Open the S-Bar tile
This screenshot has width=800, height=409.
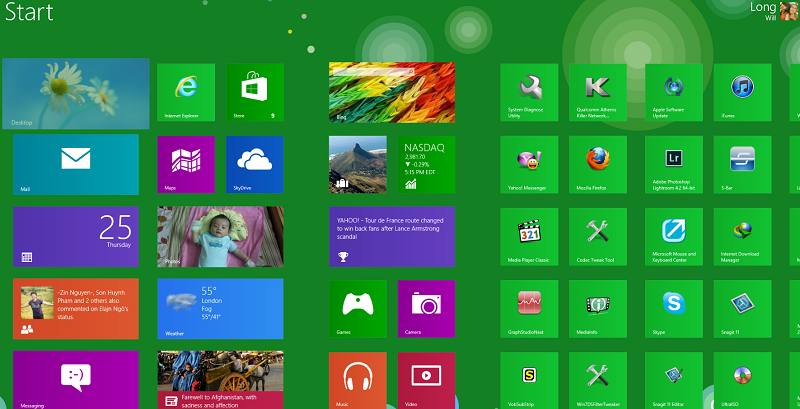(x=742, y=164)
